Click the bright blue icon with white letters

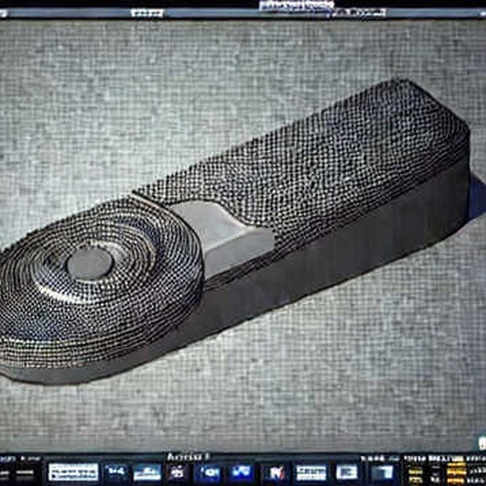tap(242, 472)
